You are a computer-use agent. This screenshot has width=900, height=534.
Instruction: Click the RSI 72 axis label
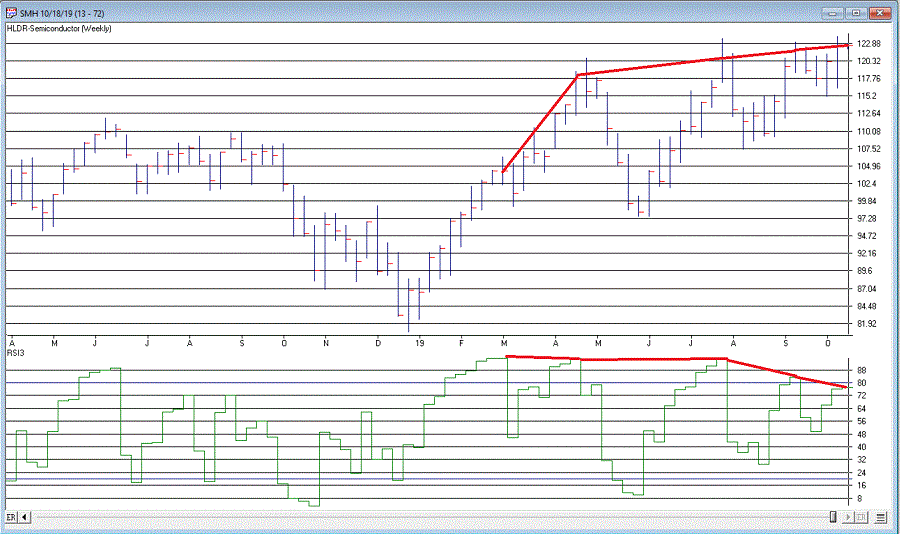[x=862, y=396]
